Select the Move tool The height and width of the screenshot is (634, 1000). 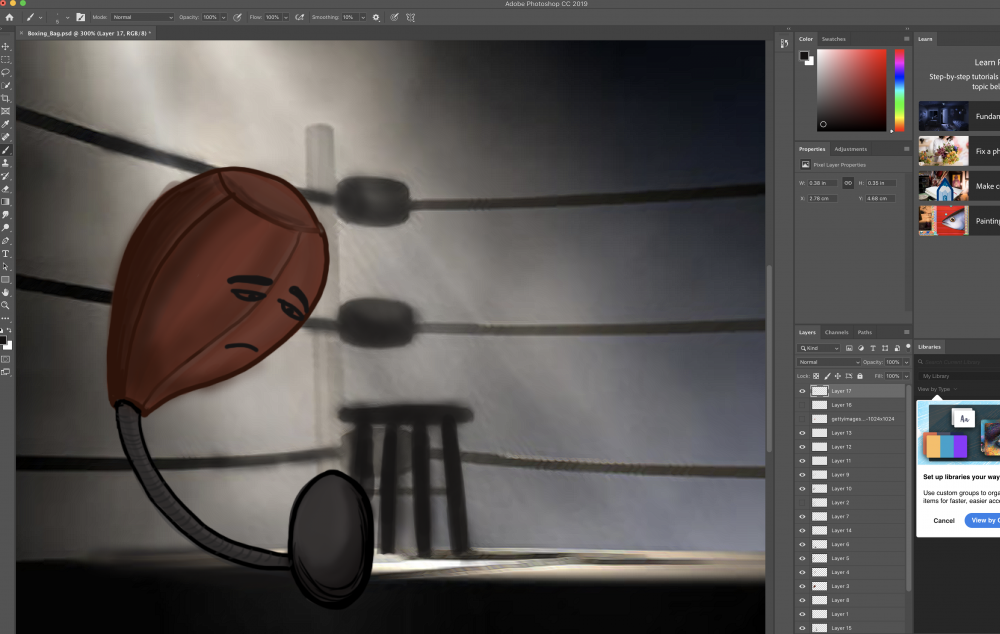pos(6,47)
